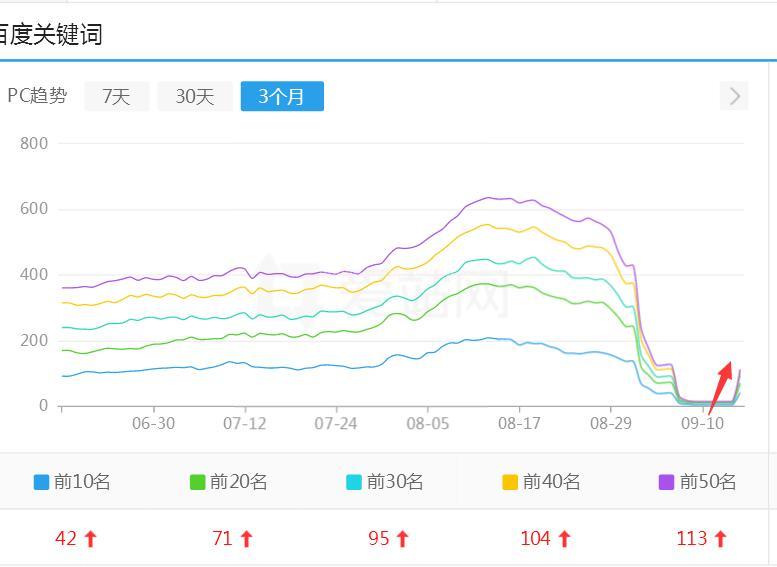Viewport: 777px width, 567px height.
Task: Click the red annotation arrow on chart
Action: click(722, 380)
